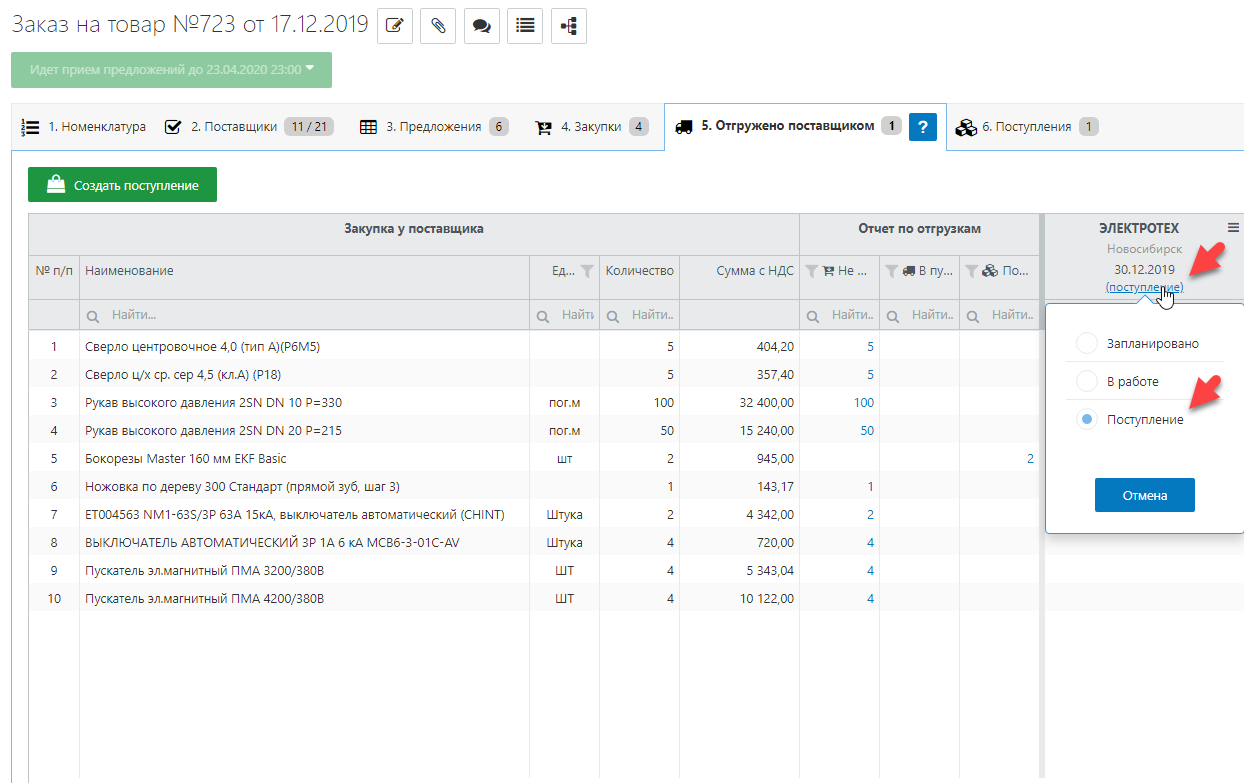Viewport: 1244px width, 783px height.
Task: Click filter icon in Ед. column header
Action: pyautogui.click(x=587, y=271)
